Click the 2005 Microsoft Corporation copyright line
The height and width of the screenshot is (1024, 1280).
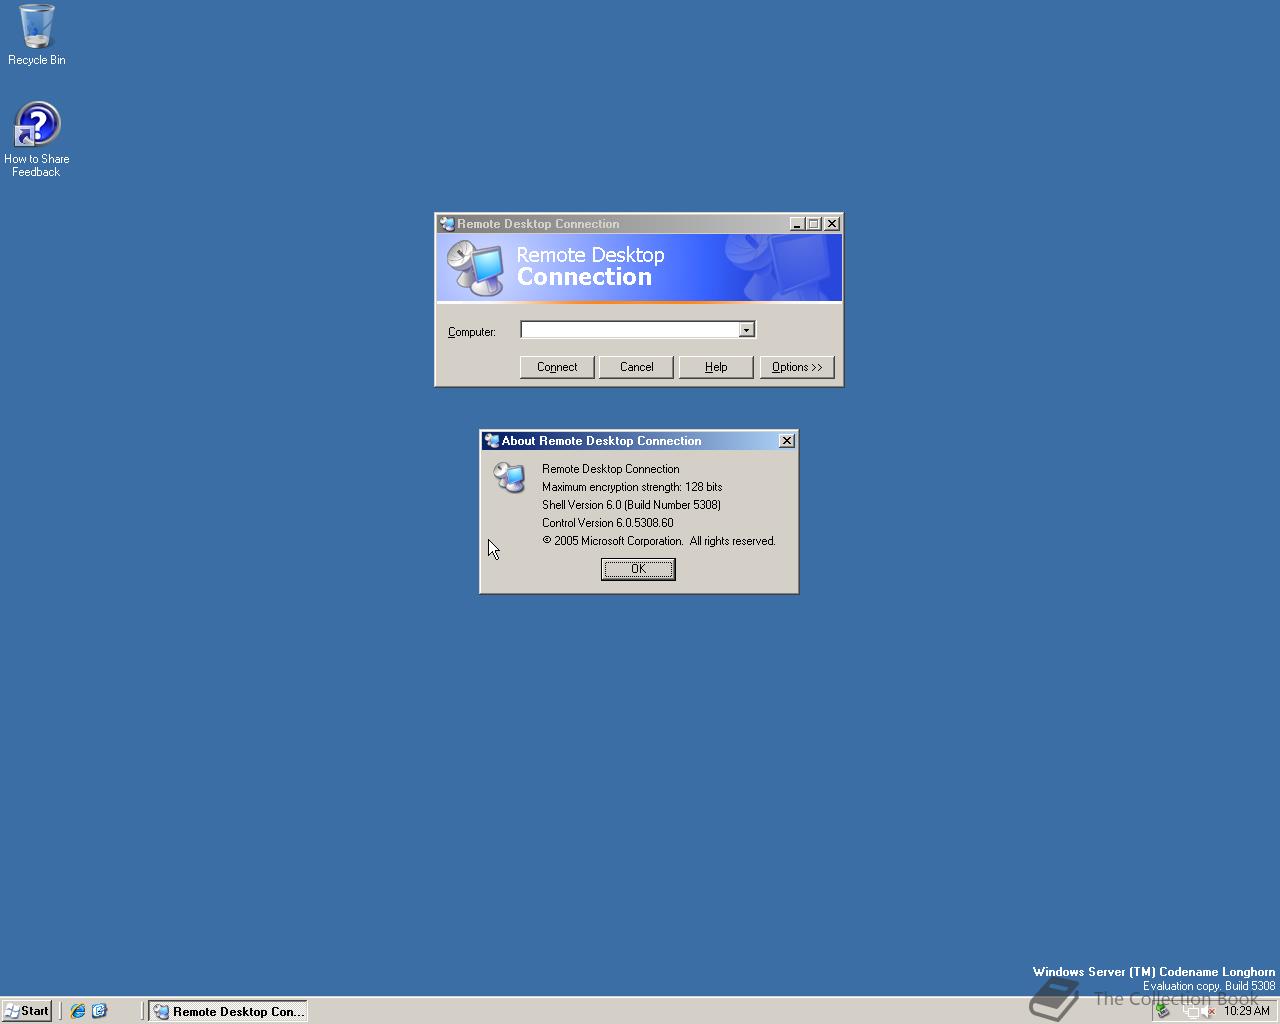tap(659, 541)
